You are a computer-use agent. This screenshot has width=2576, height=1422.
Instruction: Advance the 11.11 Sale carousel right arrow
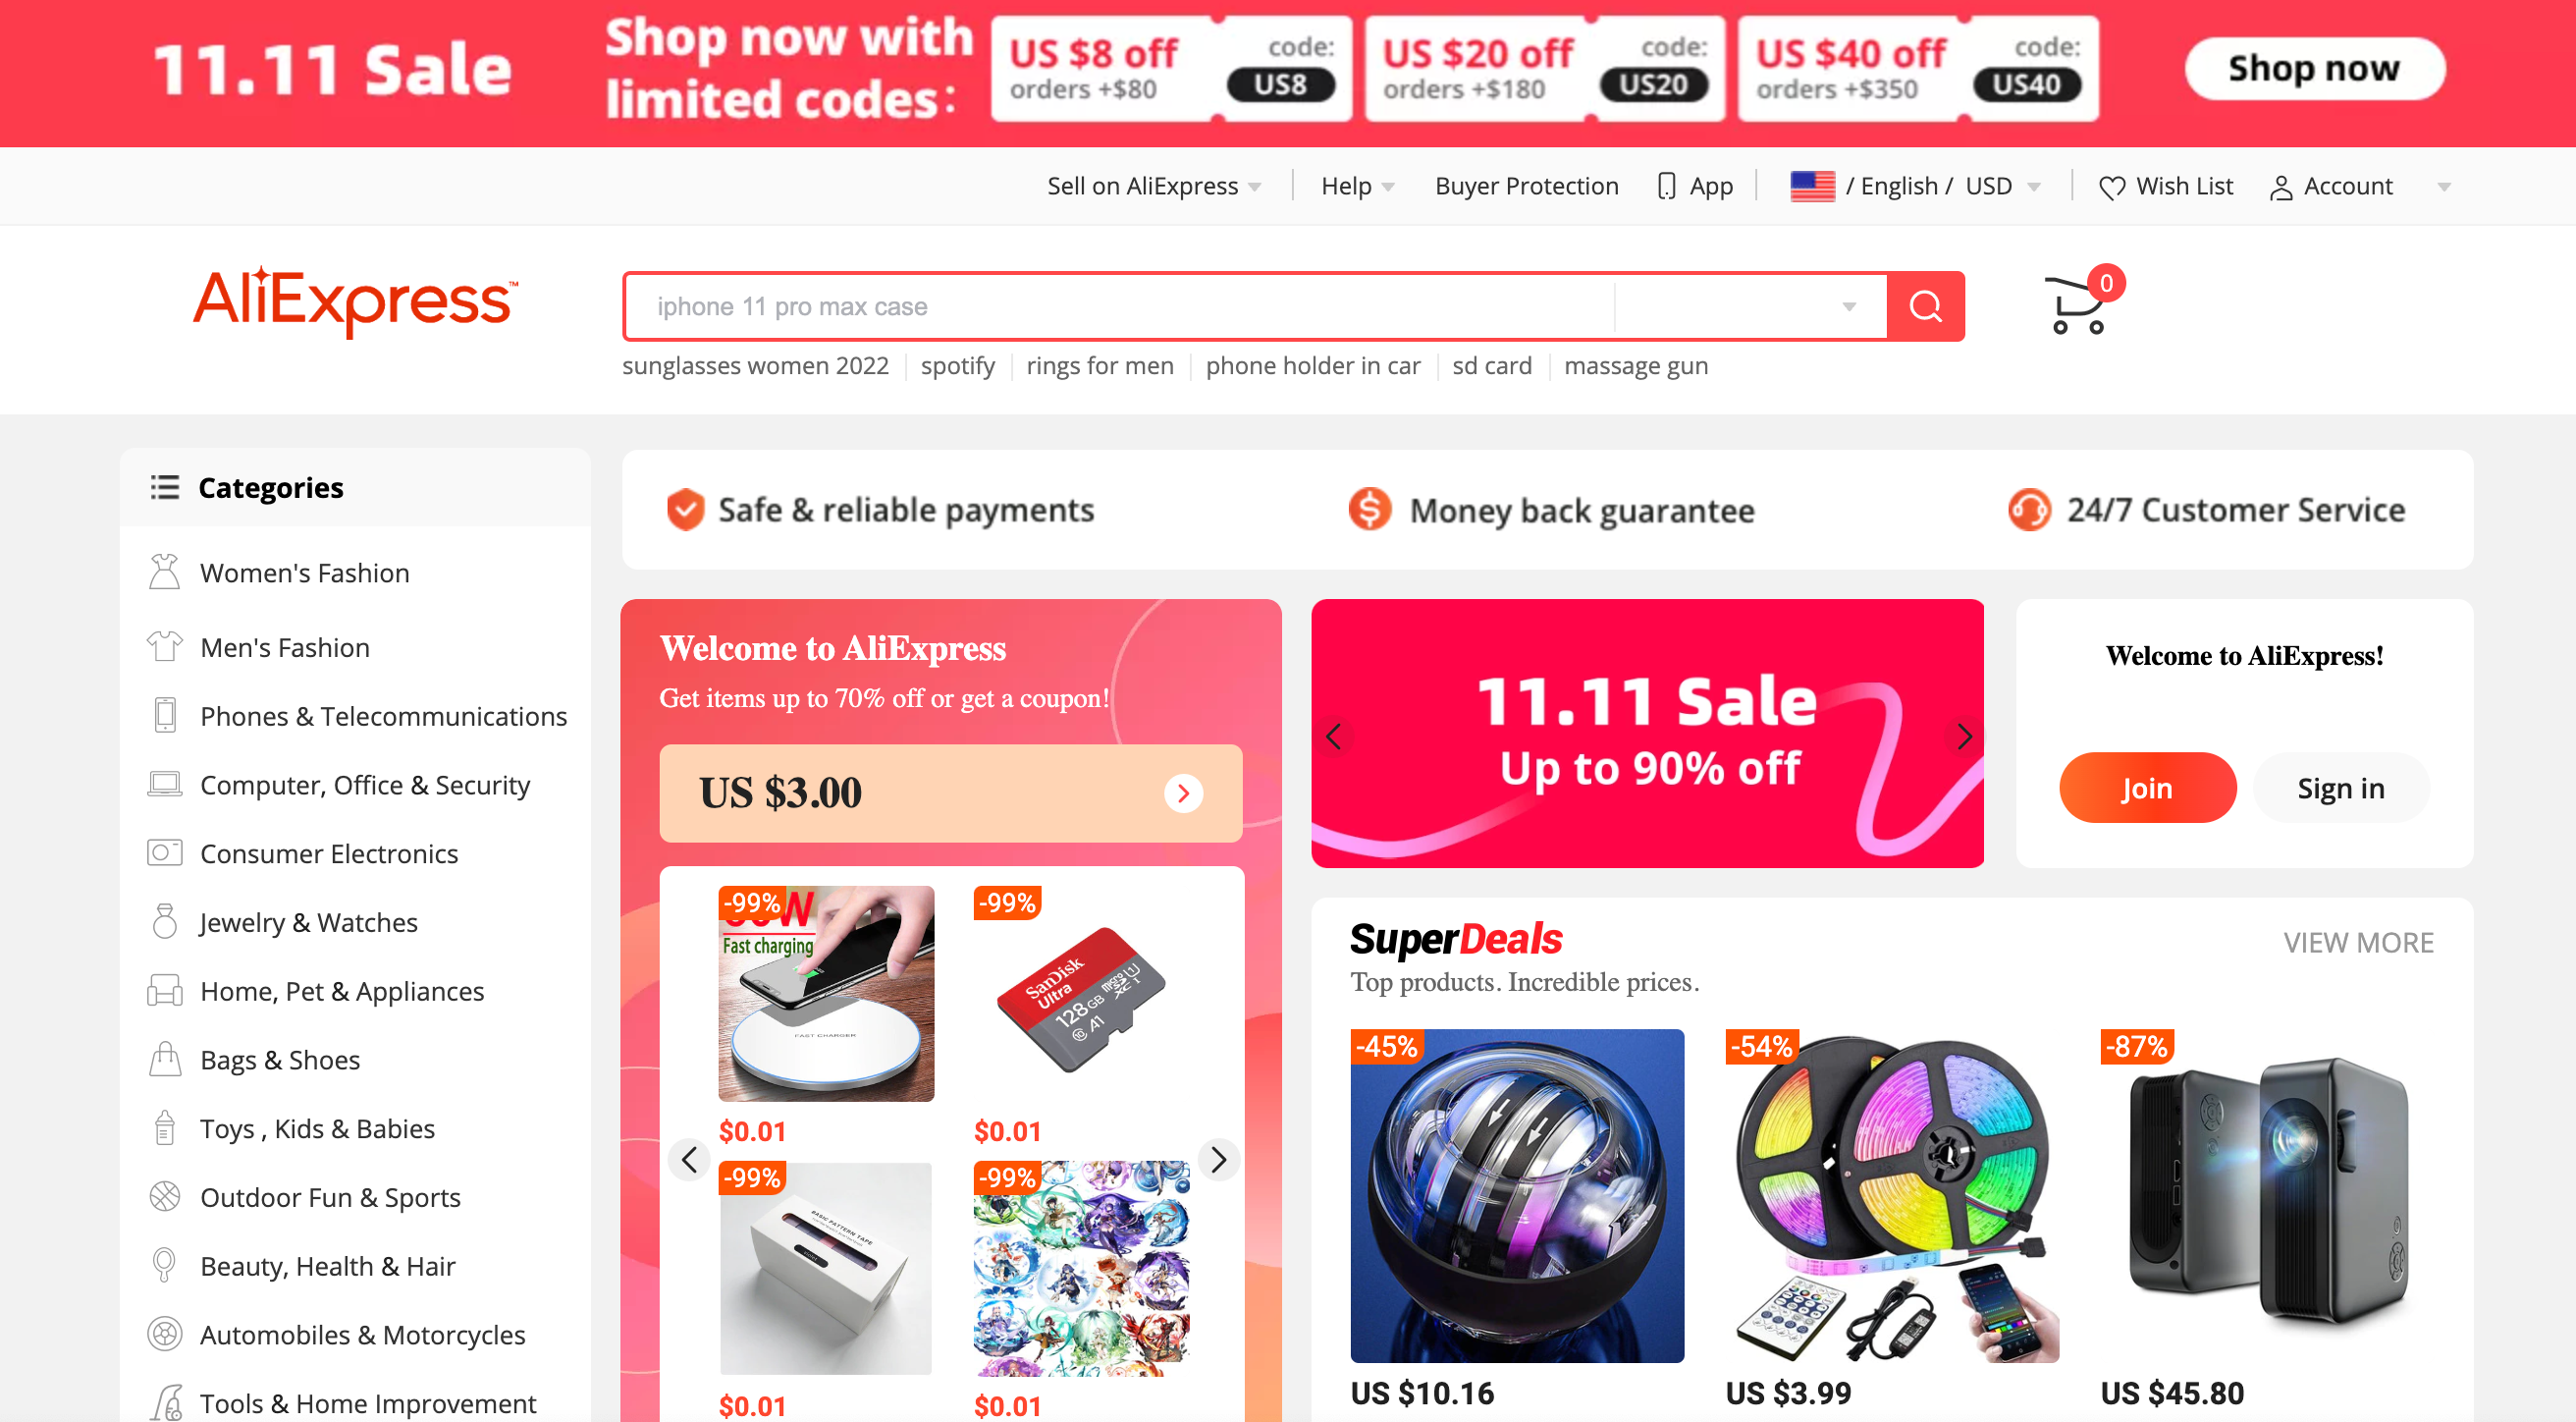tap(1963, 736)
